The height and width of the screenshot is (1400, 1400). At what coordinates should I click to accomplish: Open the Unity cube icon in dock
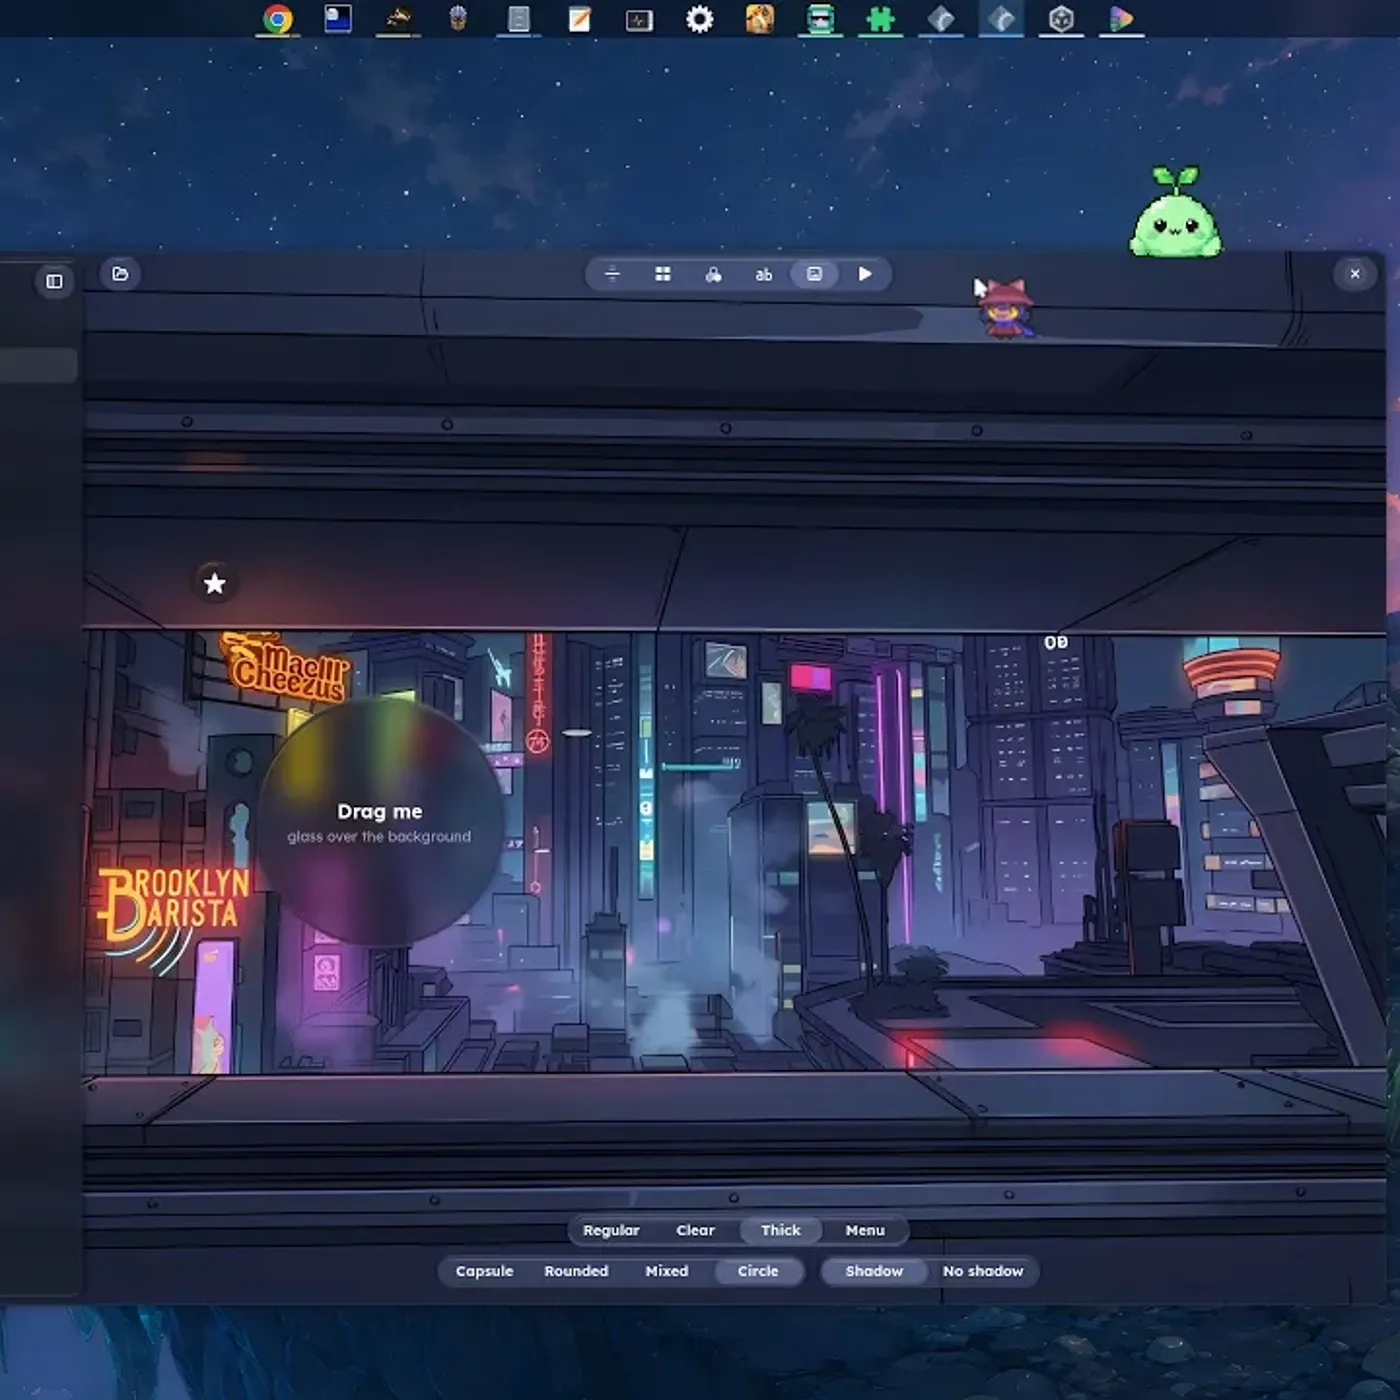click(1061, 19)
